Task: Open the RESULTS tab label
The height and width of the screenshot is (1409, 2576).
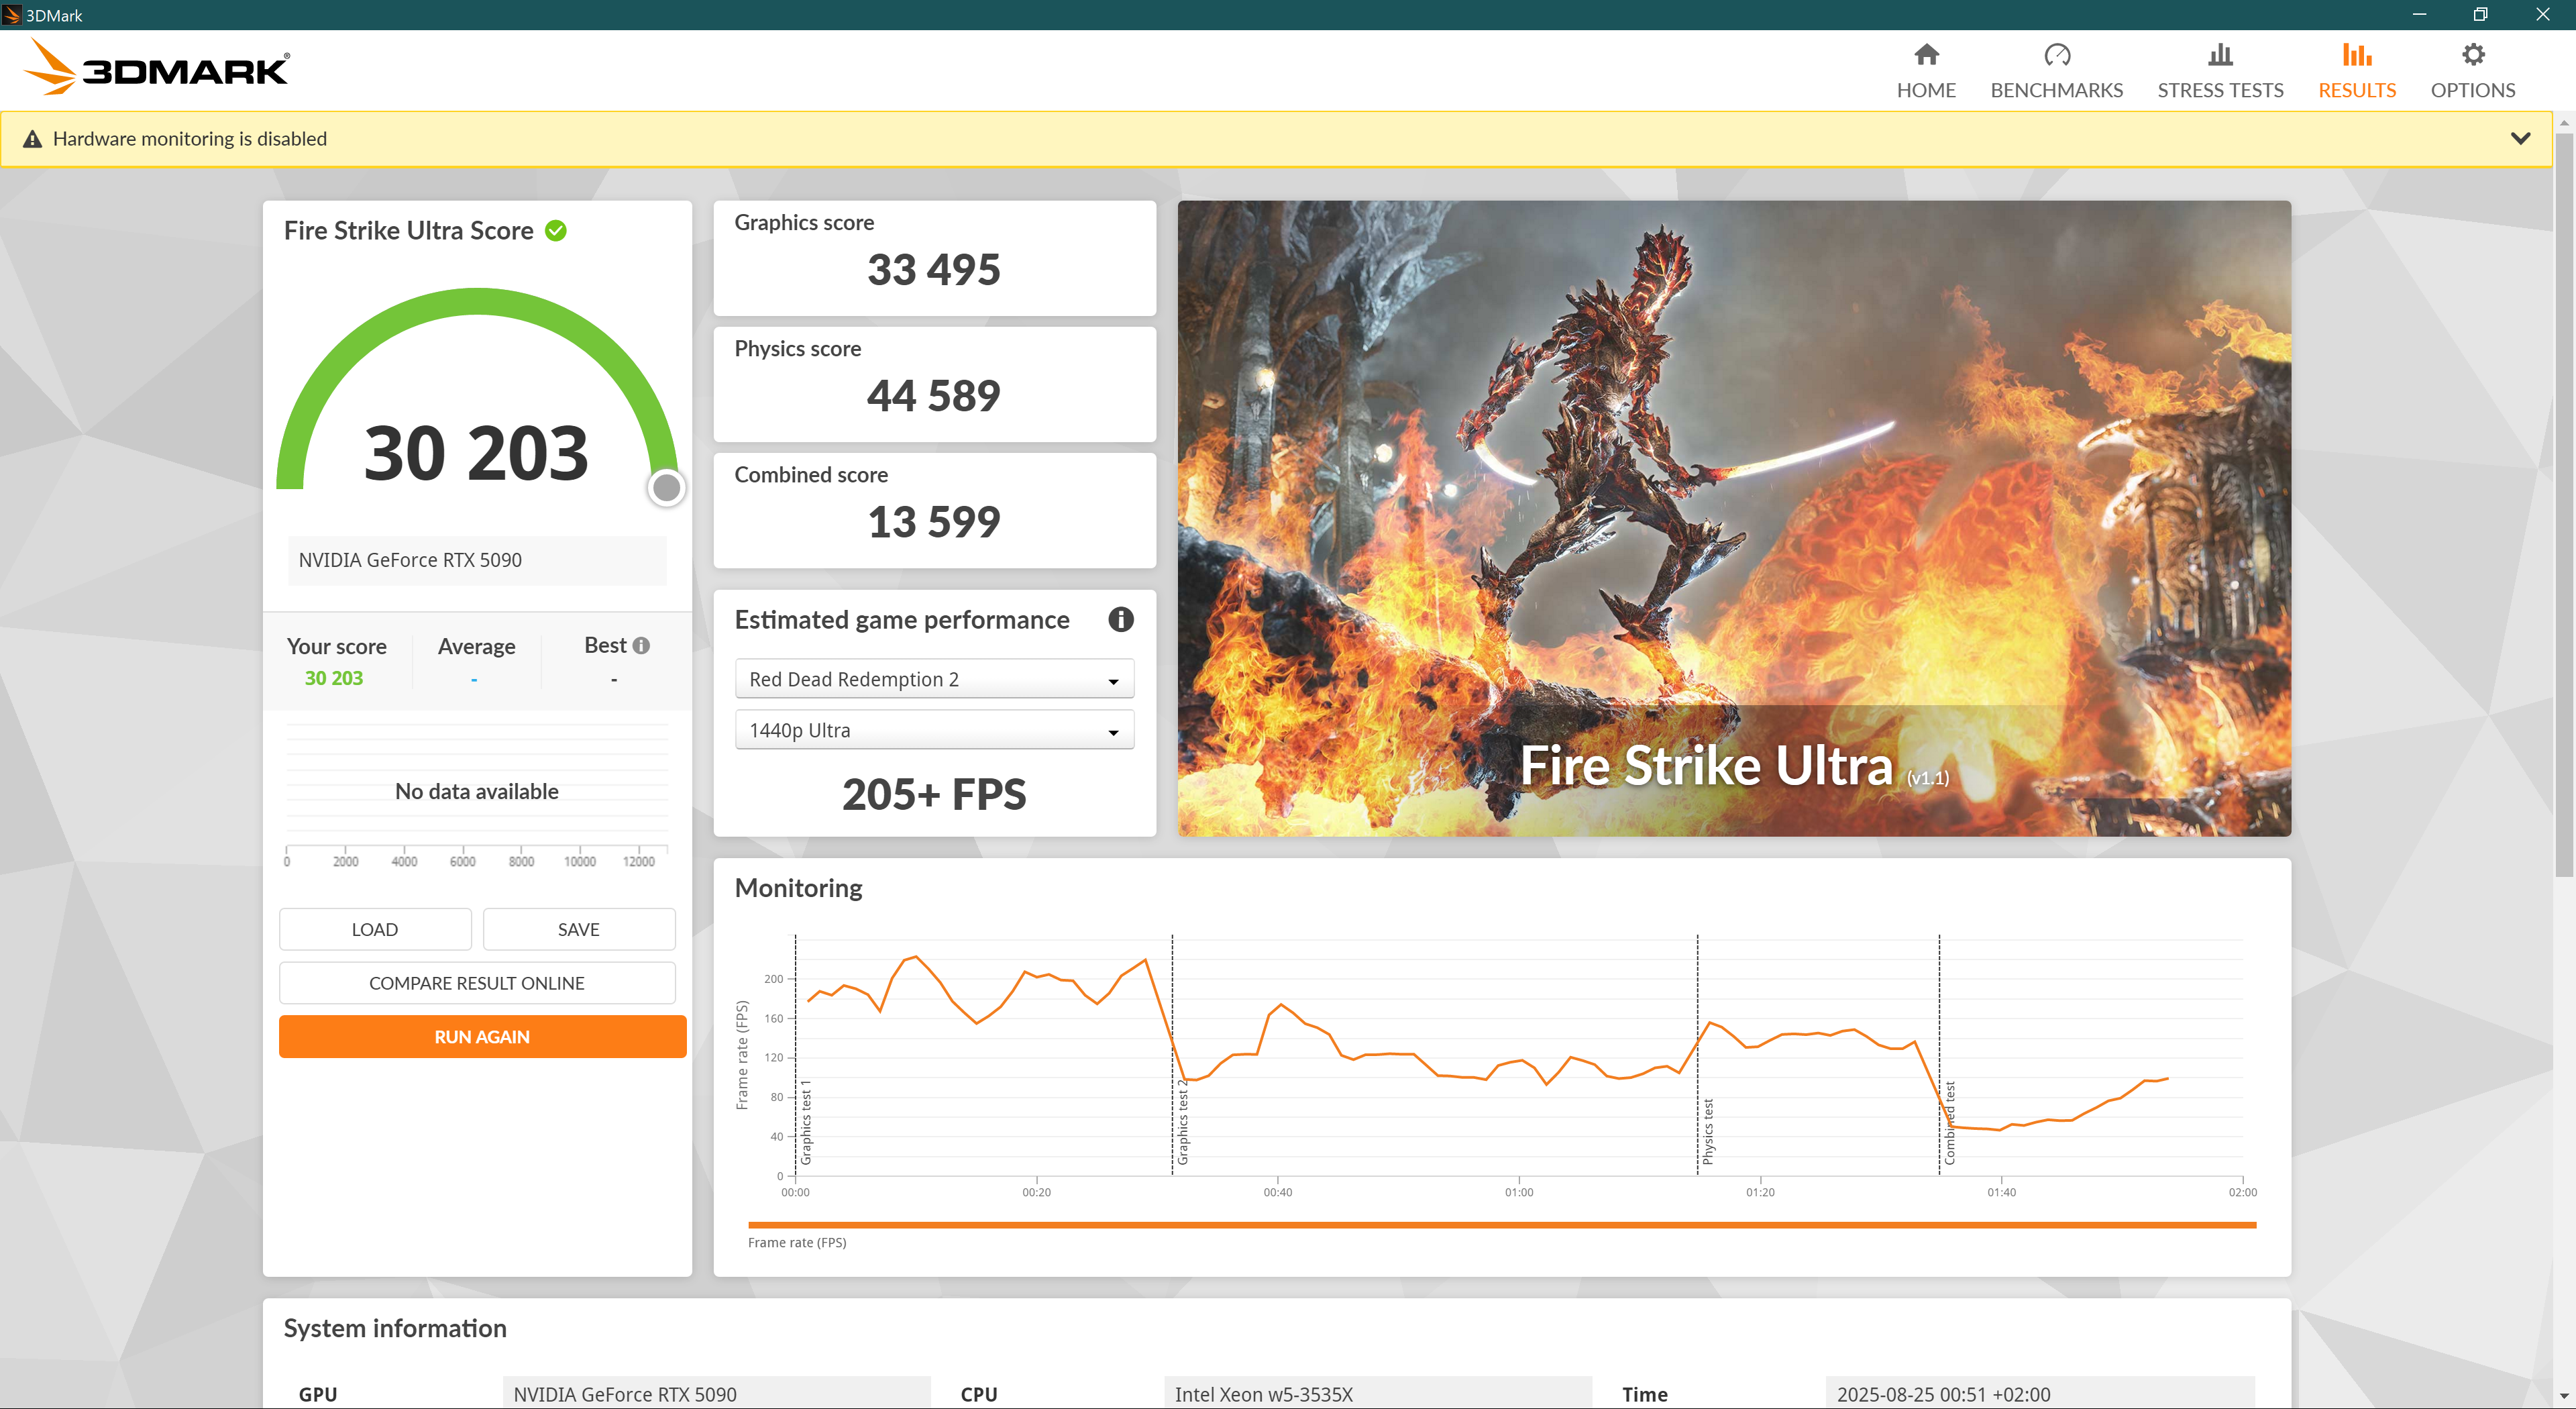Action: tap(2356, 90)
